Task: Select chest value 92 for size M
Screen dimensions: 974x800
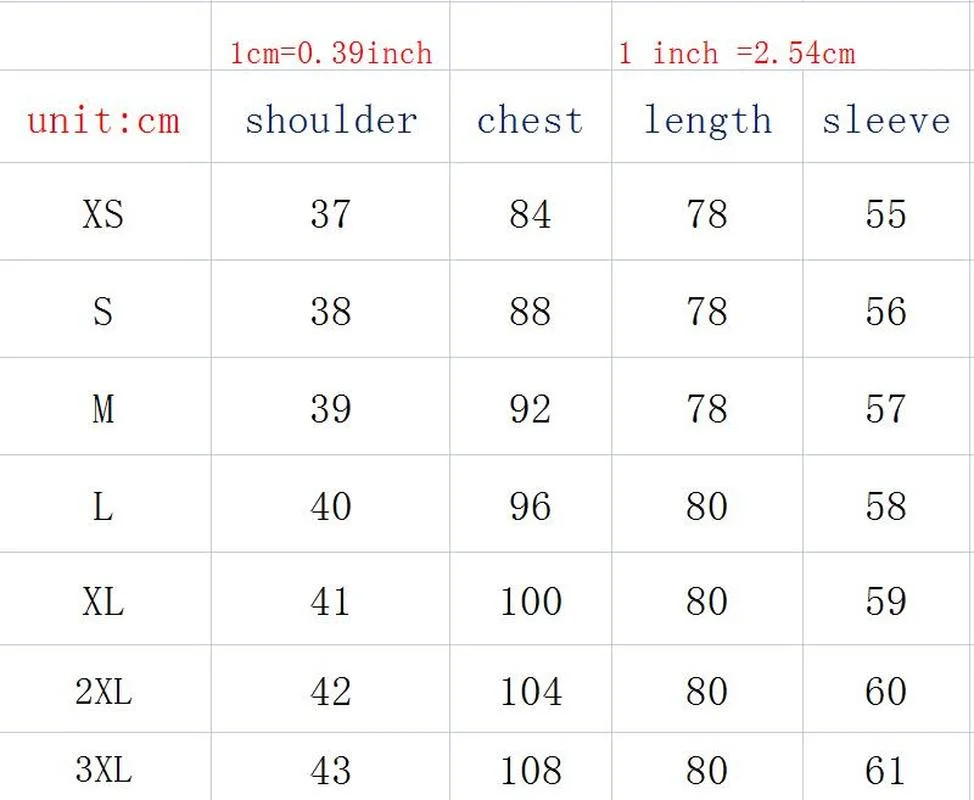Action: coord(530,408)
